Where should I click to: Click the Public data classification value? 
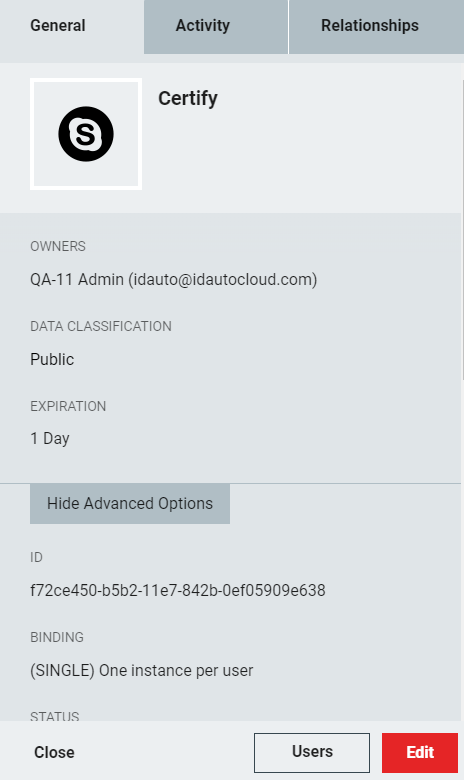(52, 359)
